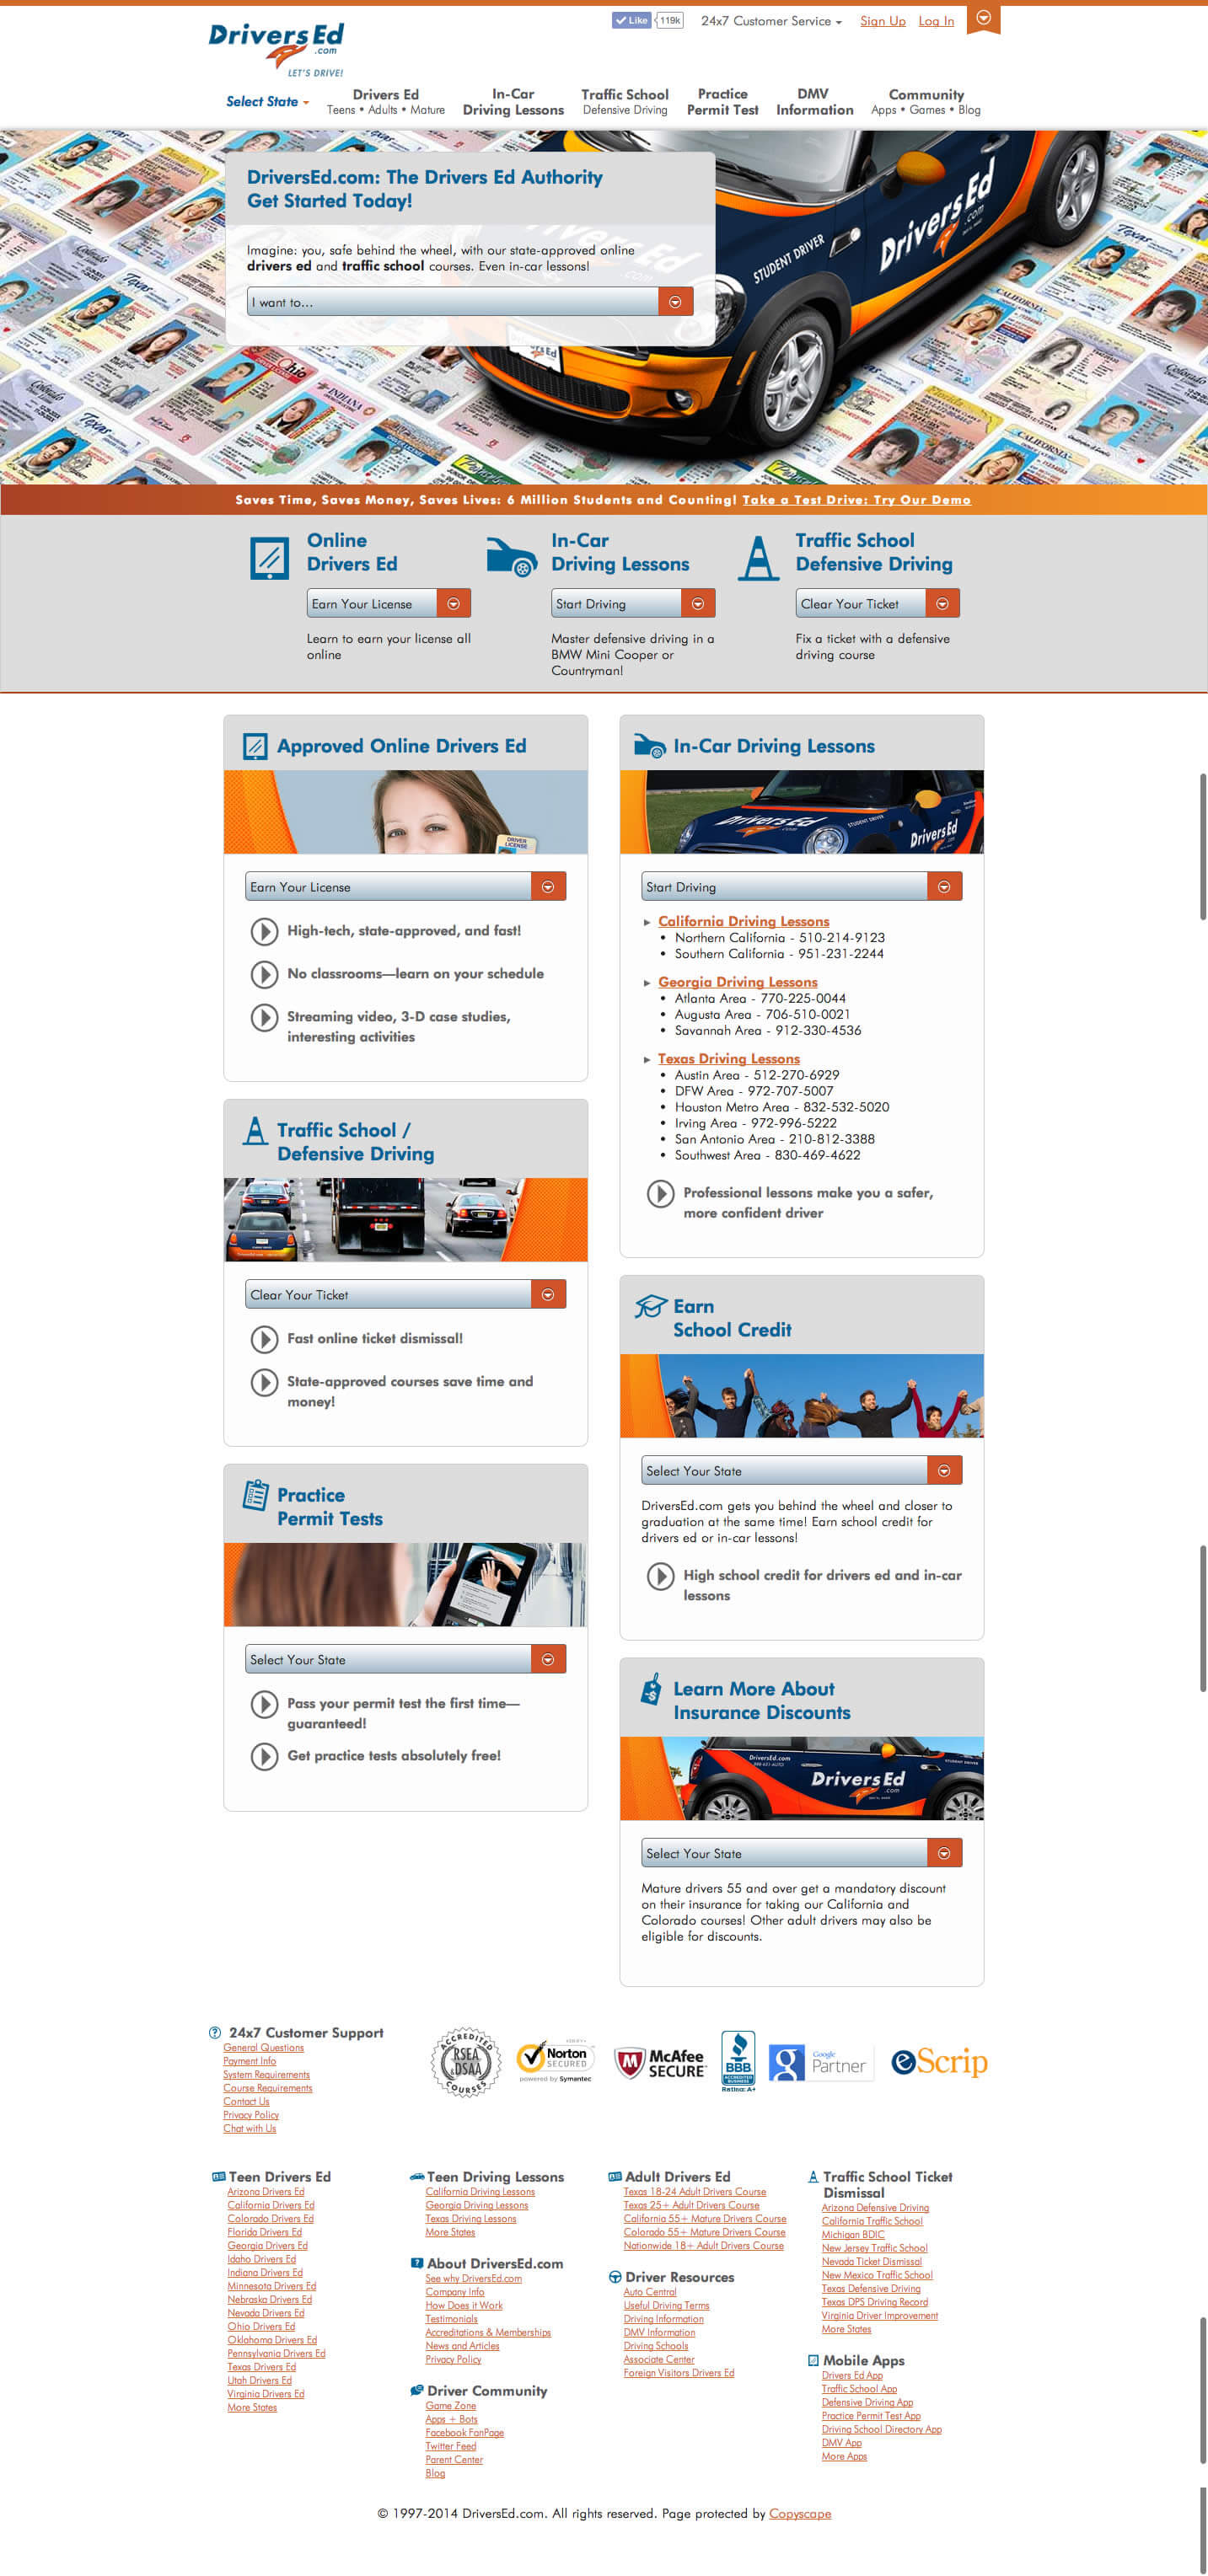Open Clear Your Ticket dropdown in Traffic School card
The height and width of the screenshot is (2576, 1208).
click(406, 1295)
